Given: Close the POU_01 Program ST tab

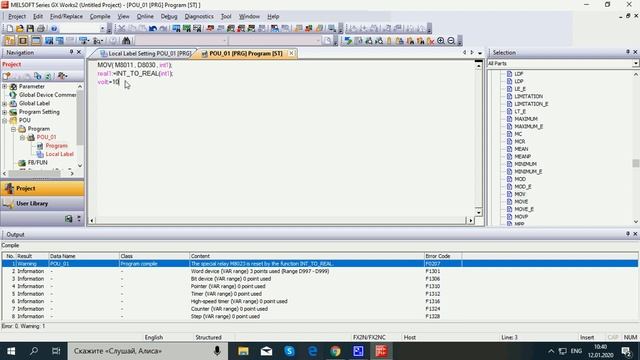Looking at the screenshot, I should click(291, 53).
